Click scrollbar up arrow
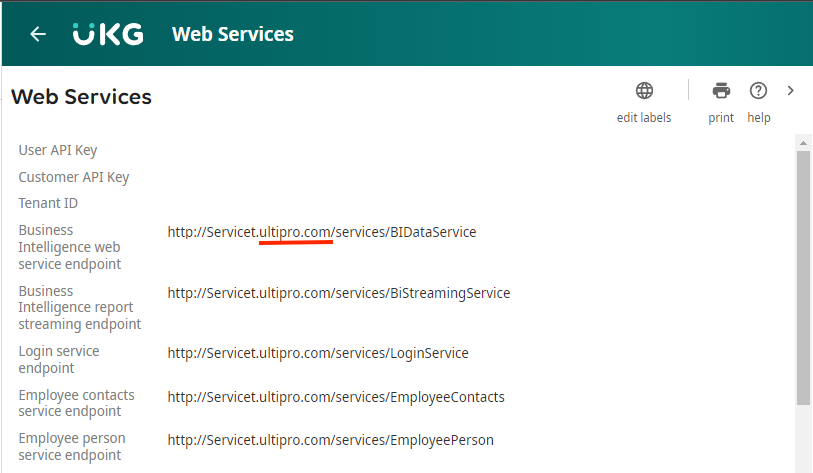This screenshot has height=473, width=813. (803, 143)
